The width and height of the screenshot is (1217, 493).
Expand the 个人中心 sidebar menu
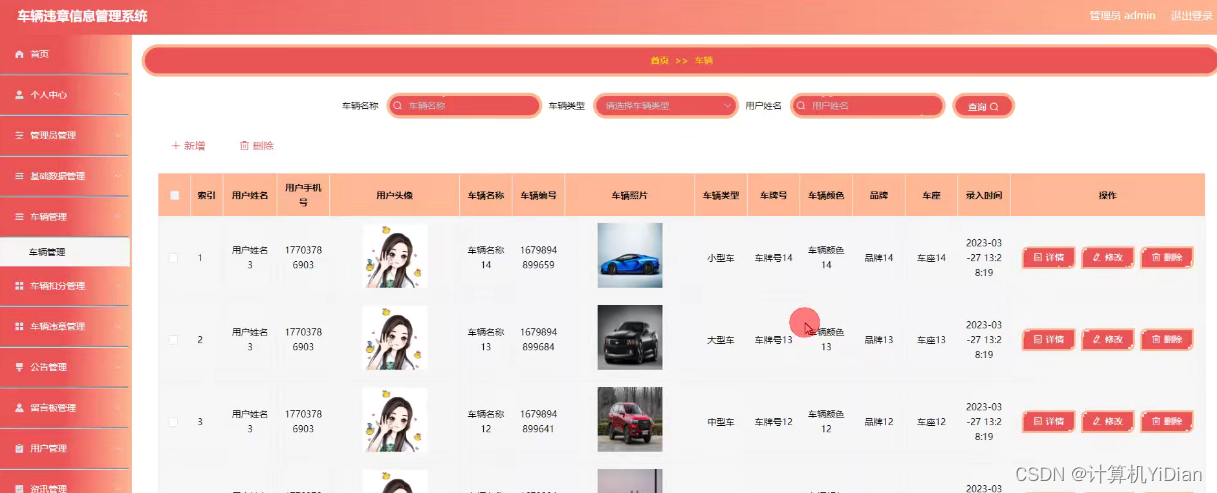65,95
